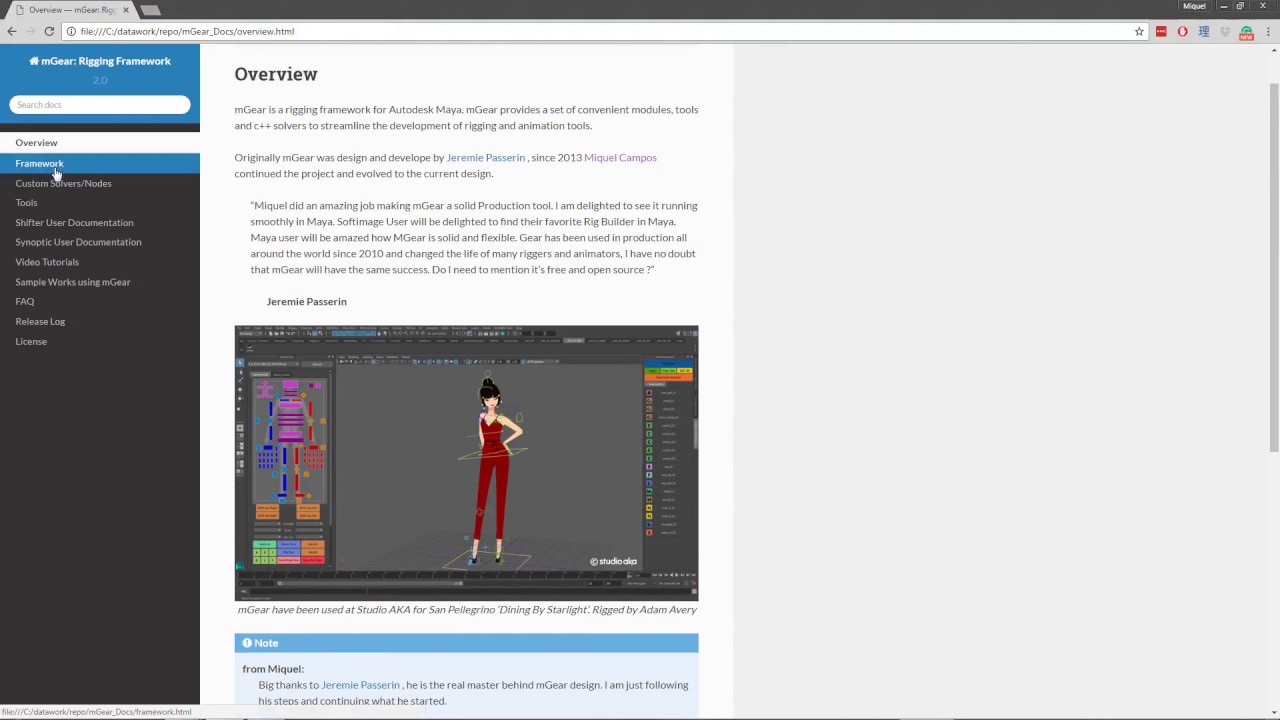Open the green extension with NEW badge
Viewport: 1280px width, 720px height.
[1246, 32]
